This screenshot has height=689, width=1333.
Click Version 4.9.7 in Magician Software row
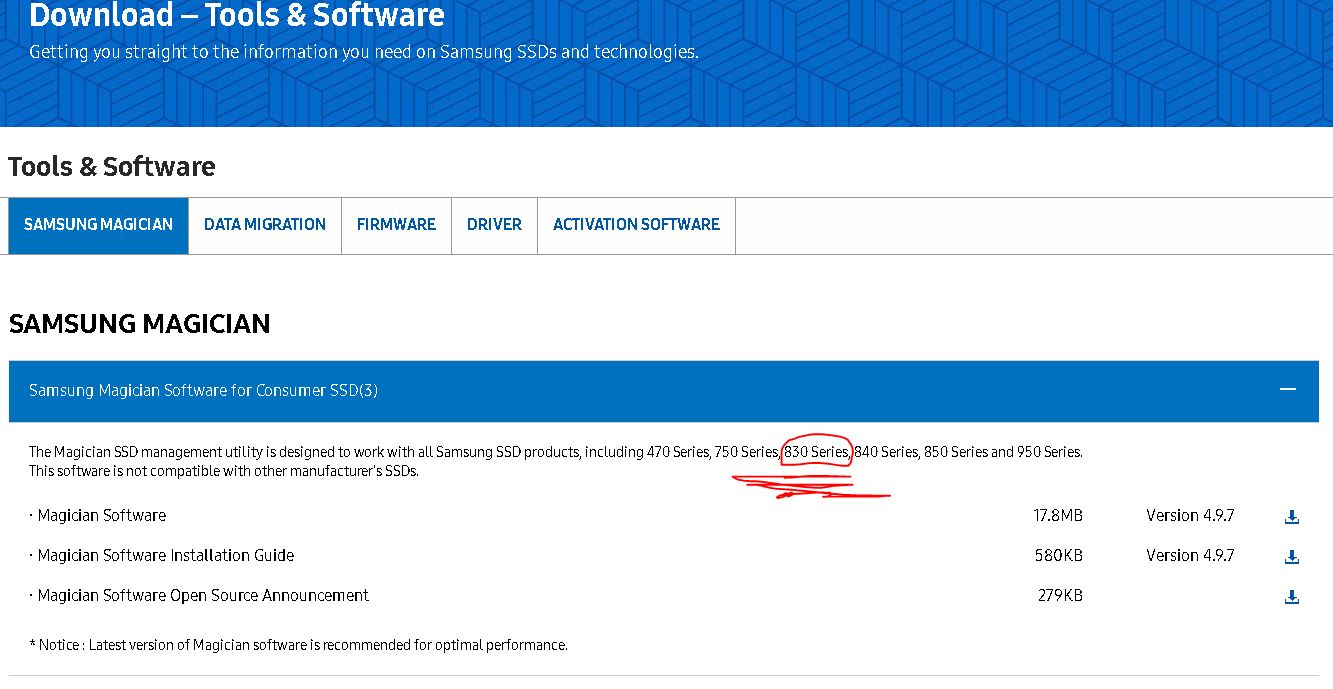click(x=1190, y=515)
